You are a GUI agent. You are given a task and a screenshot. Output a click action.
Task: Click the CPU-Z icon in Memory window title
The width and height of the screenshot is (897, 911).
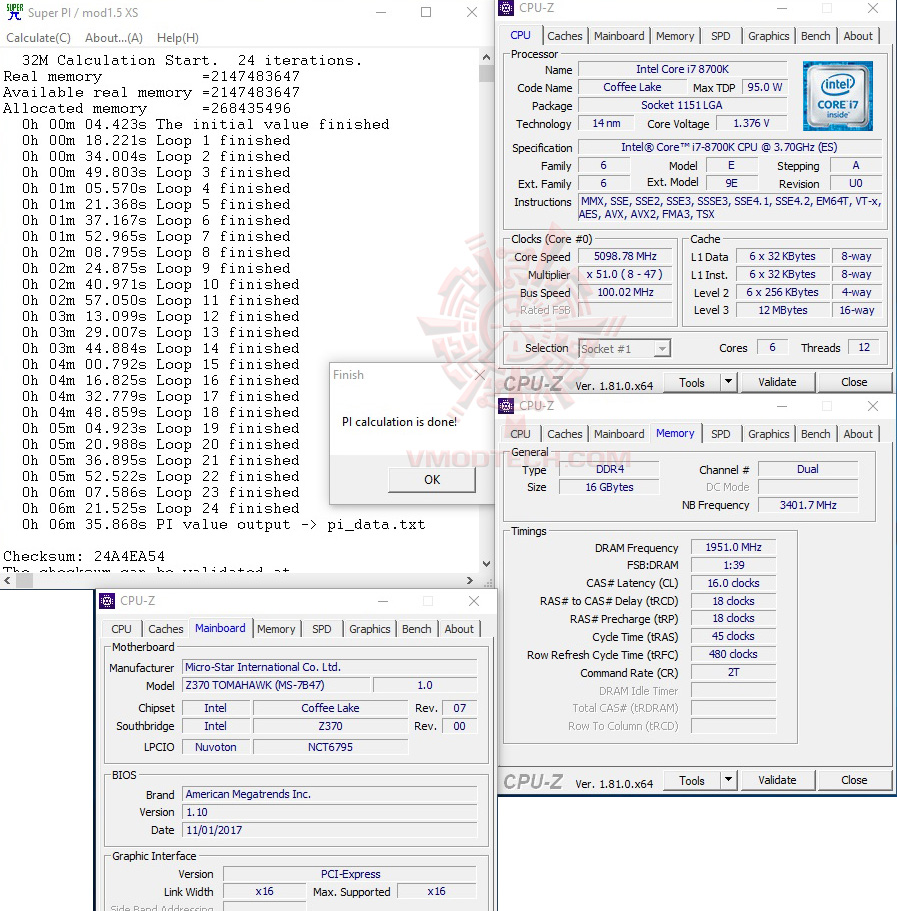click(507, 406)
